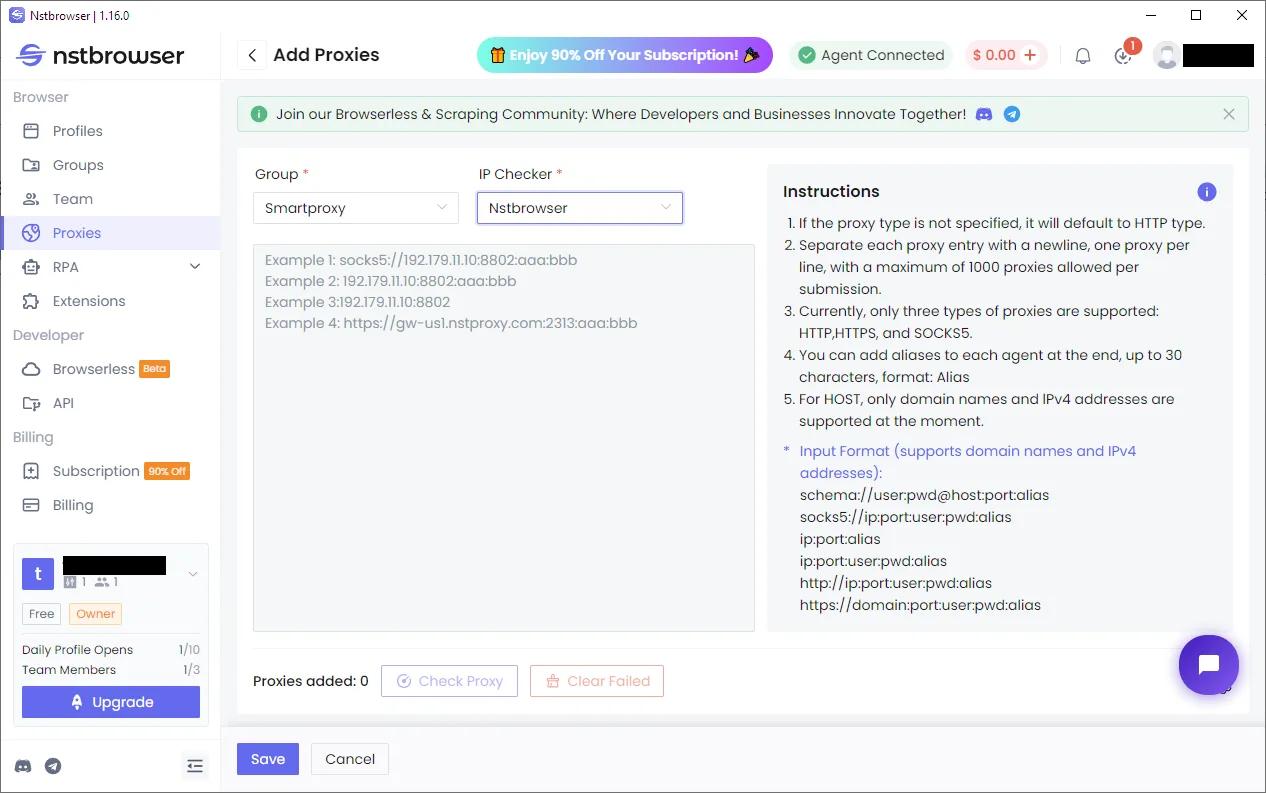
Task: Open Extensions in the sidebar
Action: (110, 301)
